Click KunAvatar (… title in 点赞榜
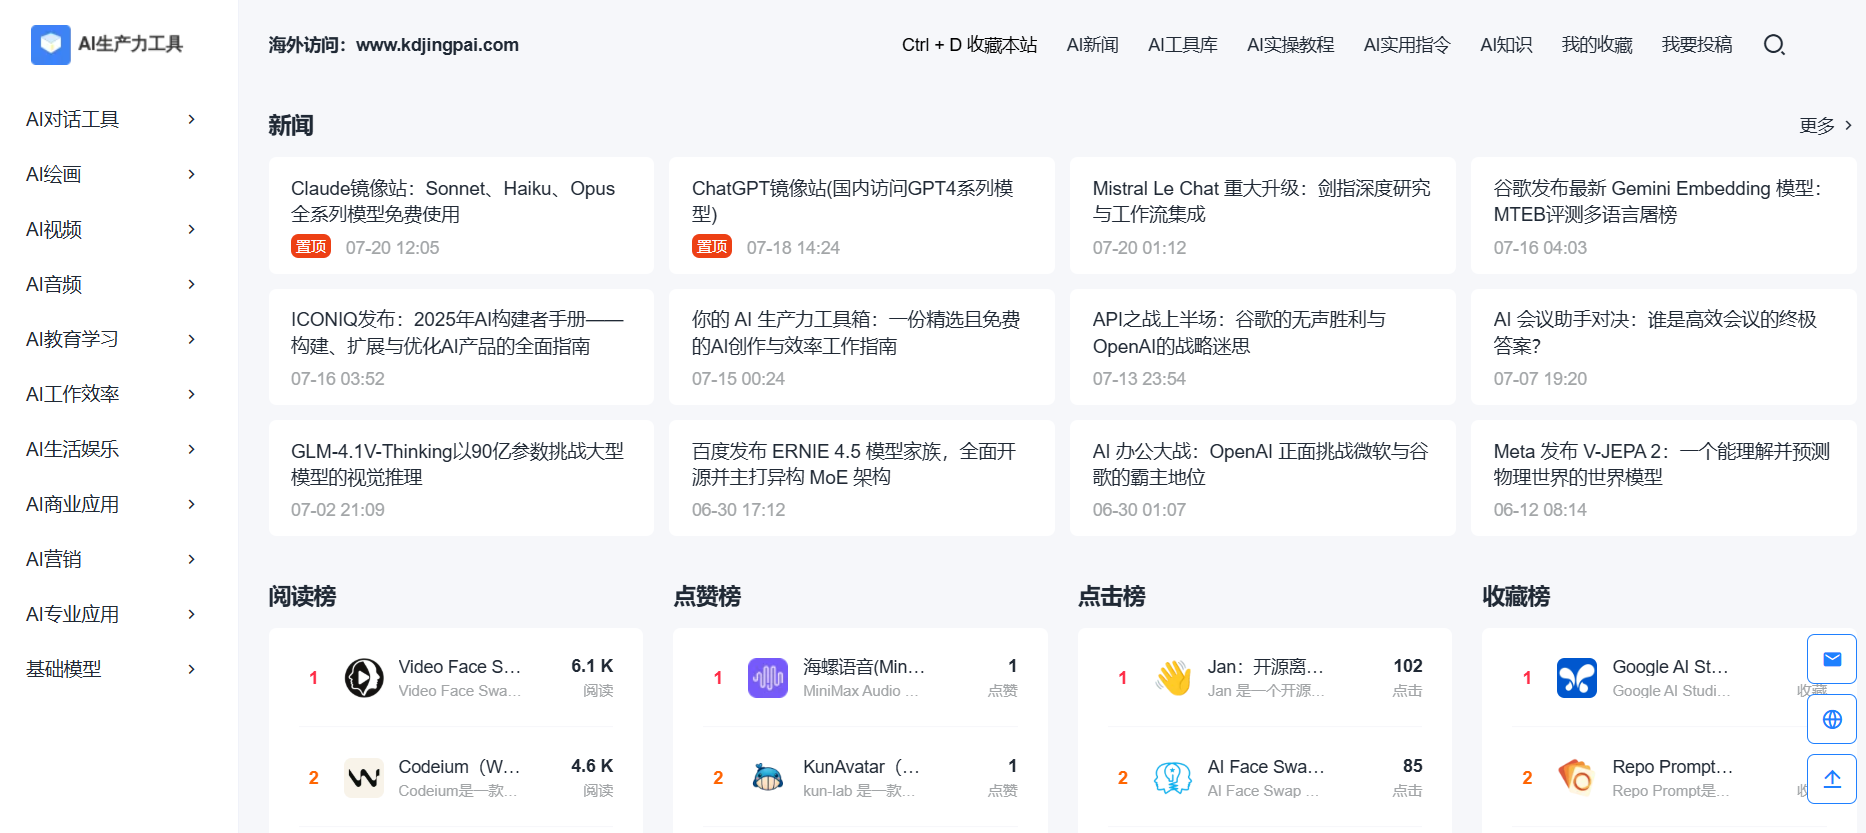1866x833 pixels. point(861,767)
